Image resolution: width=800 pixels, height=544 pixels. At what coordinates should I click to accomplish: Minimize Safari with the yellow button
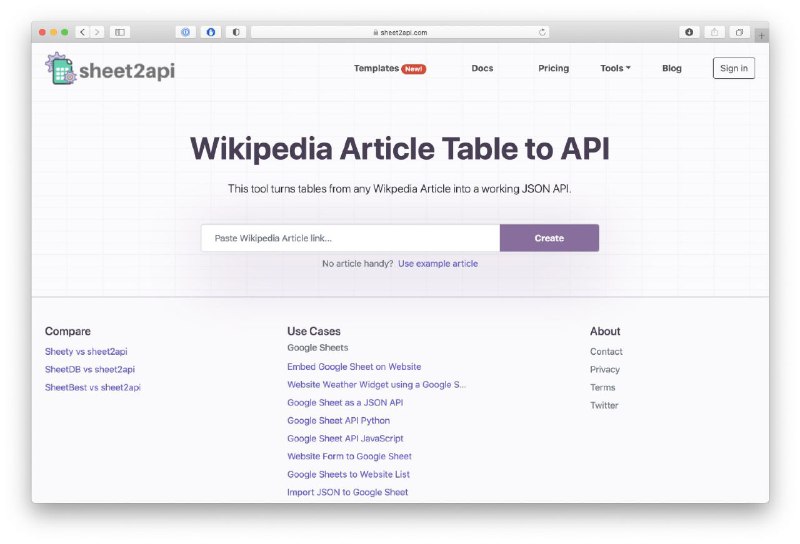54,32
